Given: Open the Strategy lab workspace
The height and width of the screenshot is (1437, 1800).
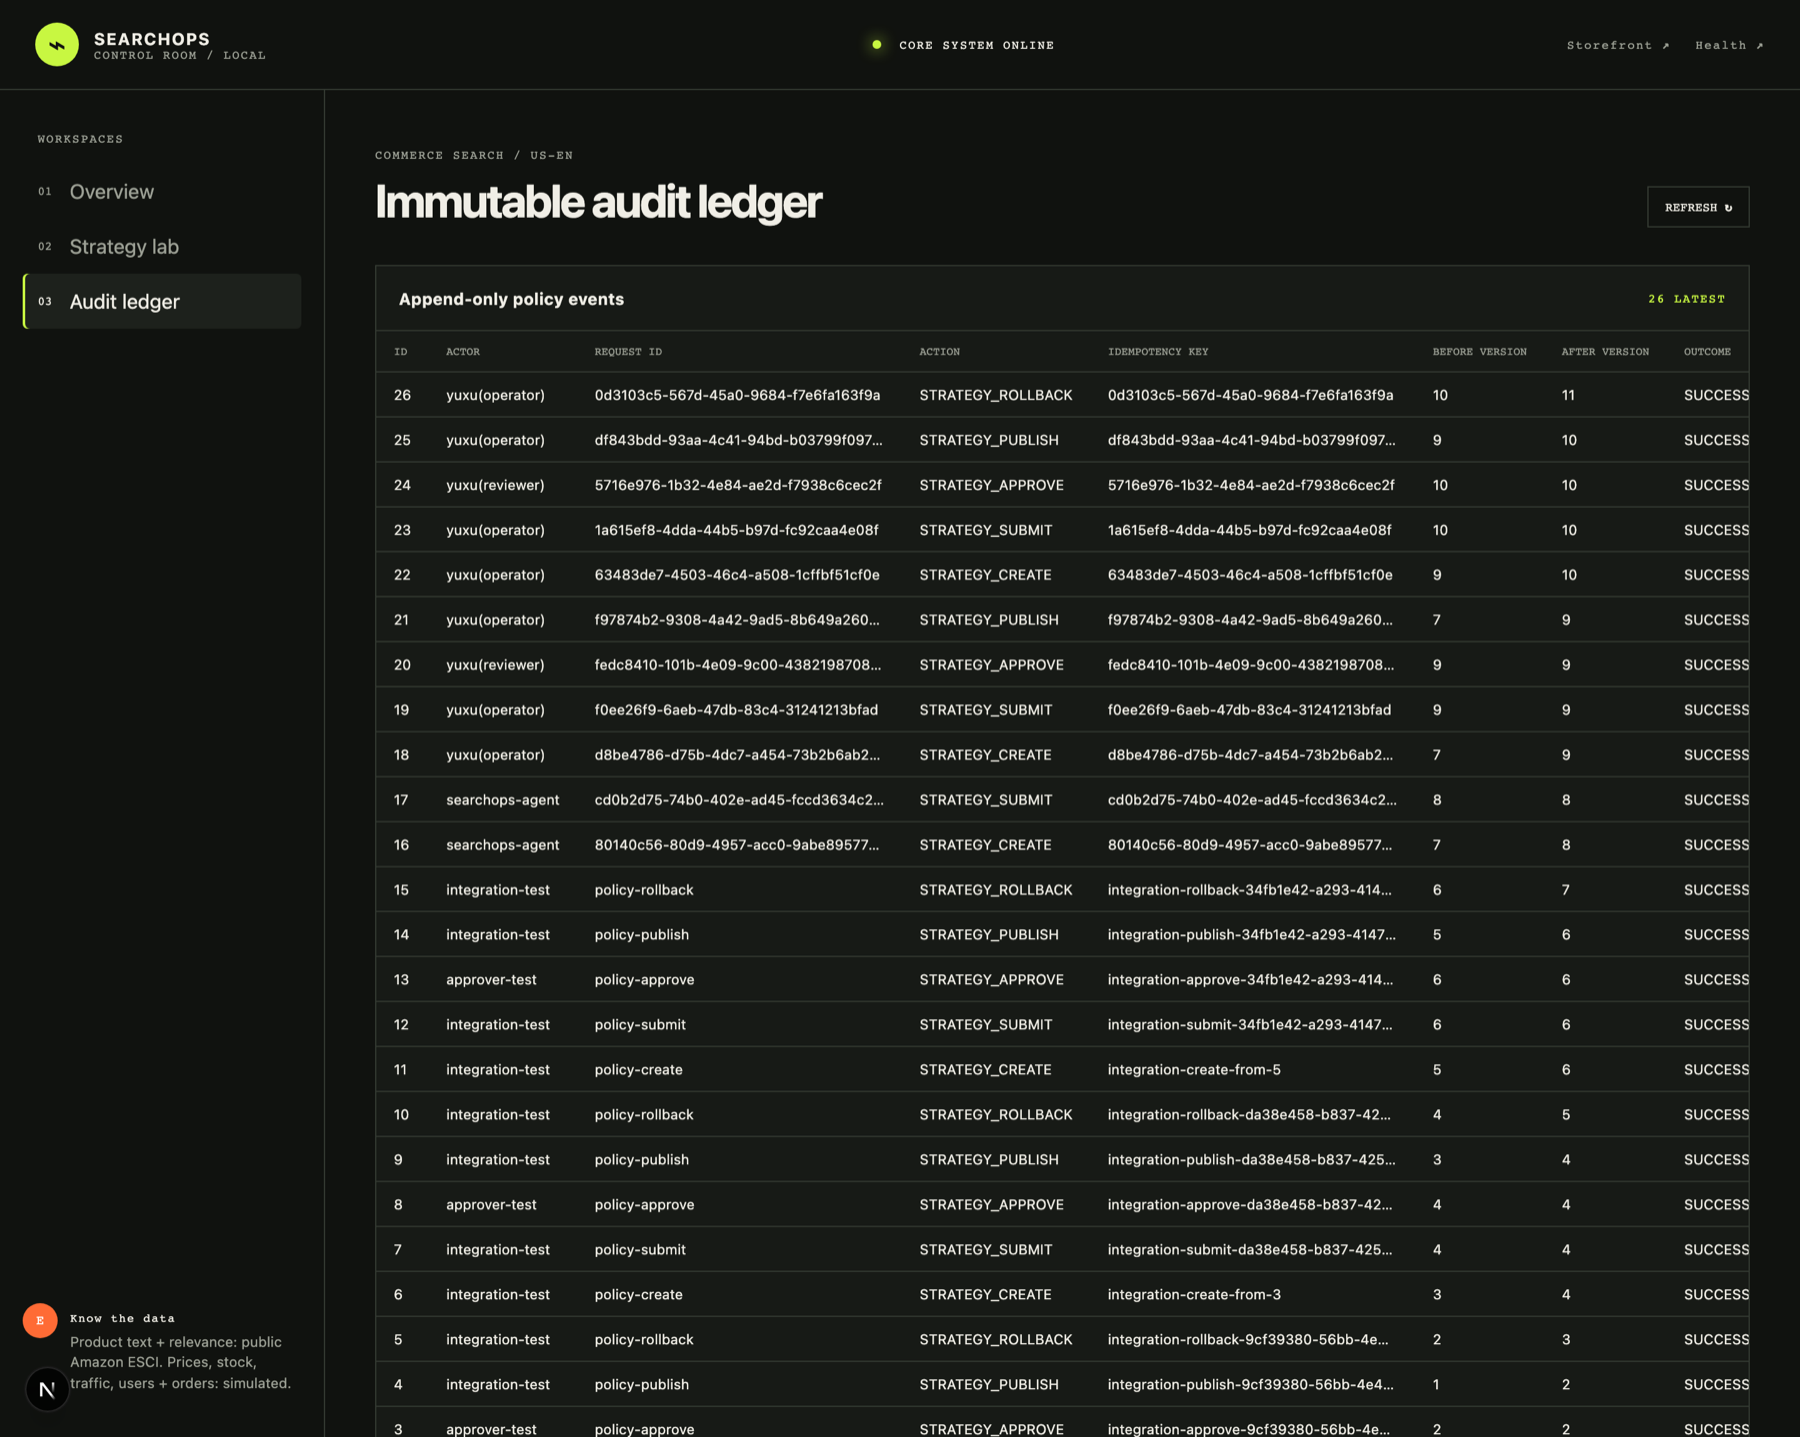Looking at the screenshot, I should tap(162, 246).
